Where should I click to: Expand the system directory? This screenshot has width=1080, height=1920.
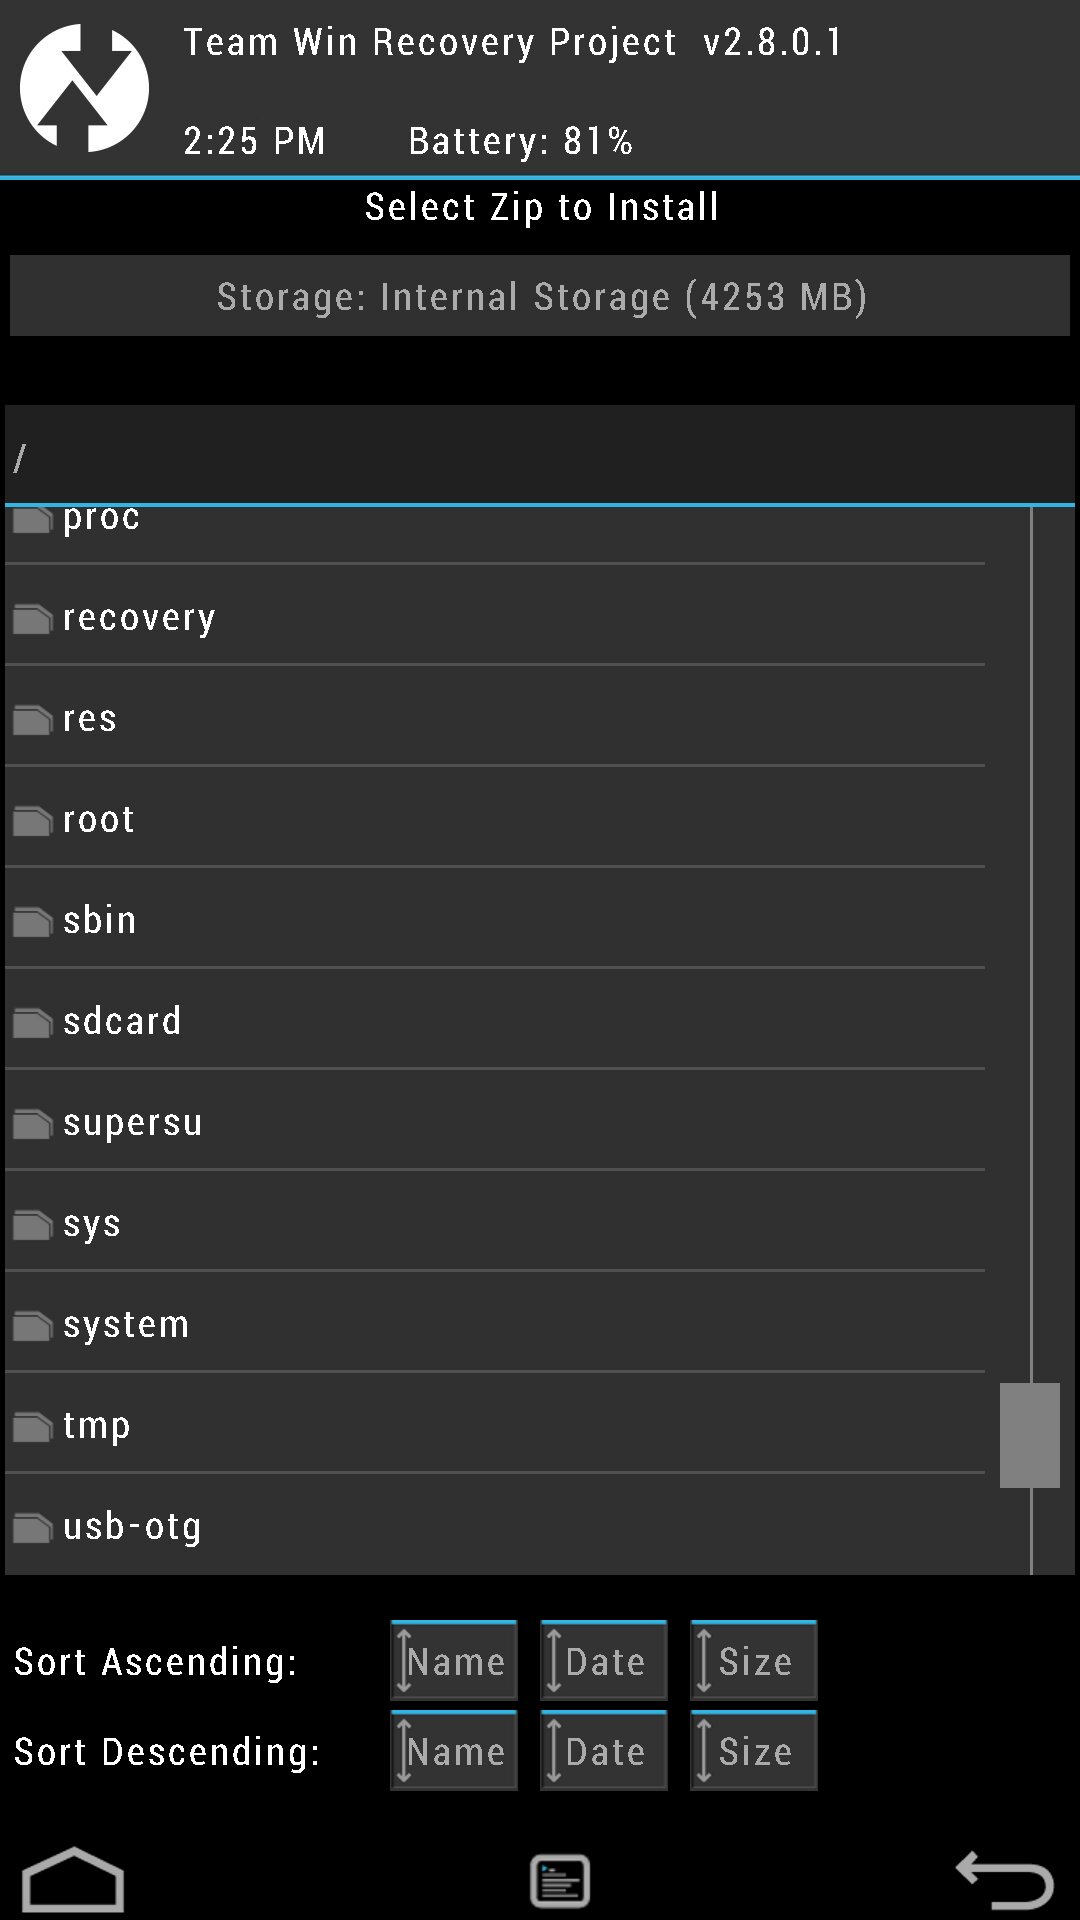(x=495, y=1323)
